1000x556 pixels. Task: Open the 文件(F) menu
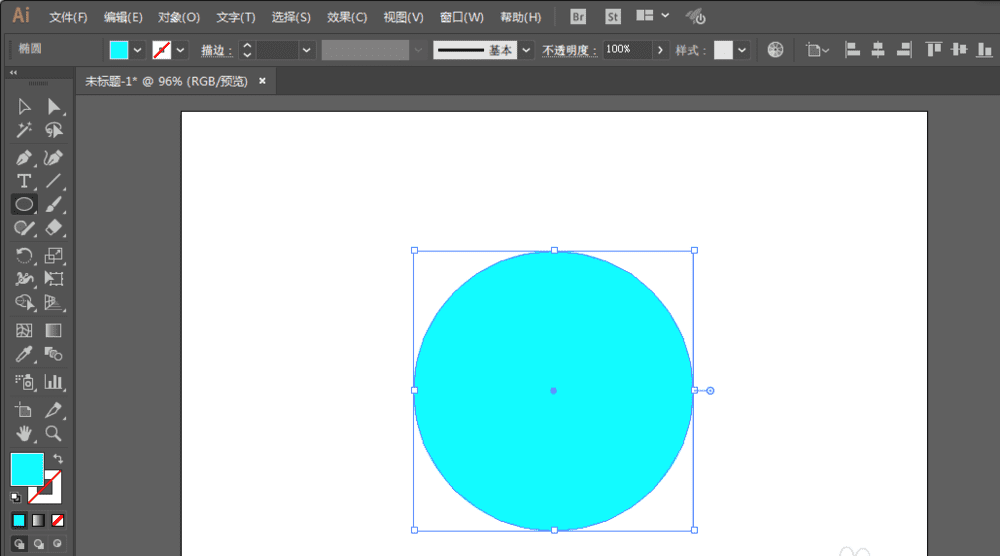(x=68, y=17)
